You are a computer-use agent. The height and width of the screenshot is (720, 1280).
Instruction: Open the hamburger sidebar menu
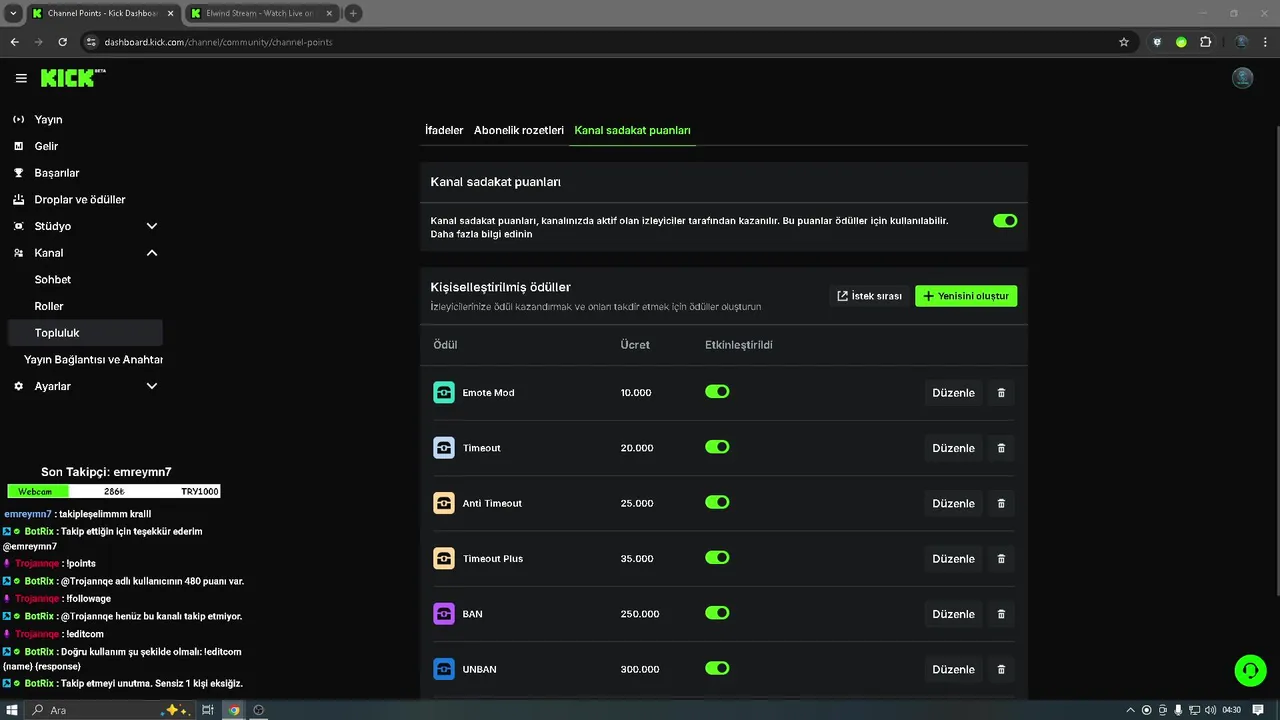[x=21, y=78]
